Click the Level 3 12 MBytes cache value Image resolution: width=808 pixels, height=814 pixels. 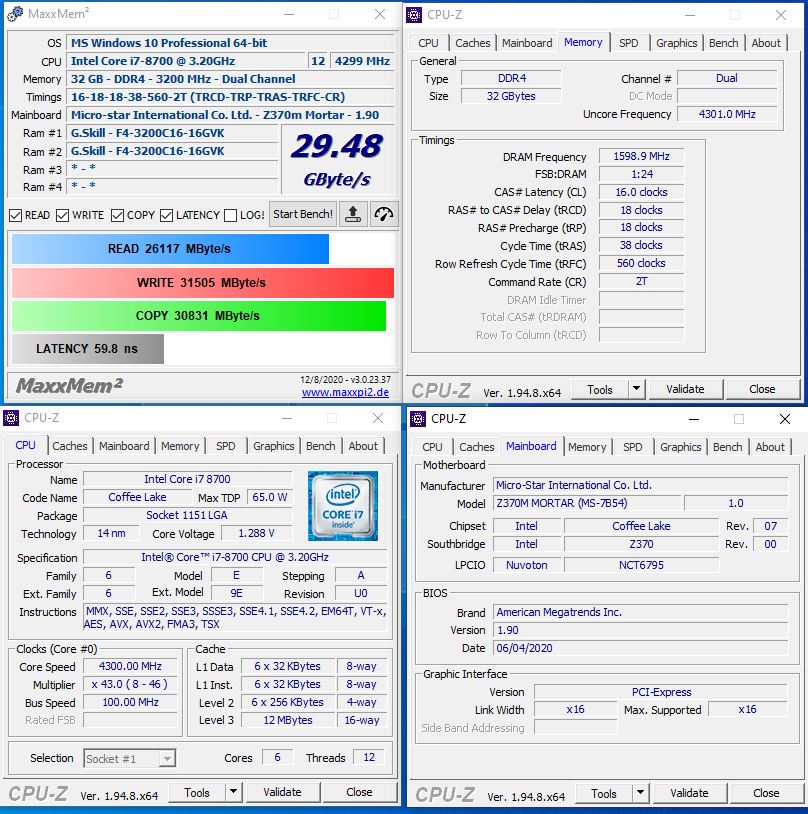point(288,720)
